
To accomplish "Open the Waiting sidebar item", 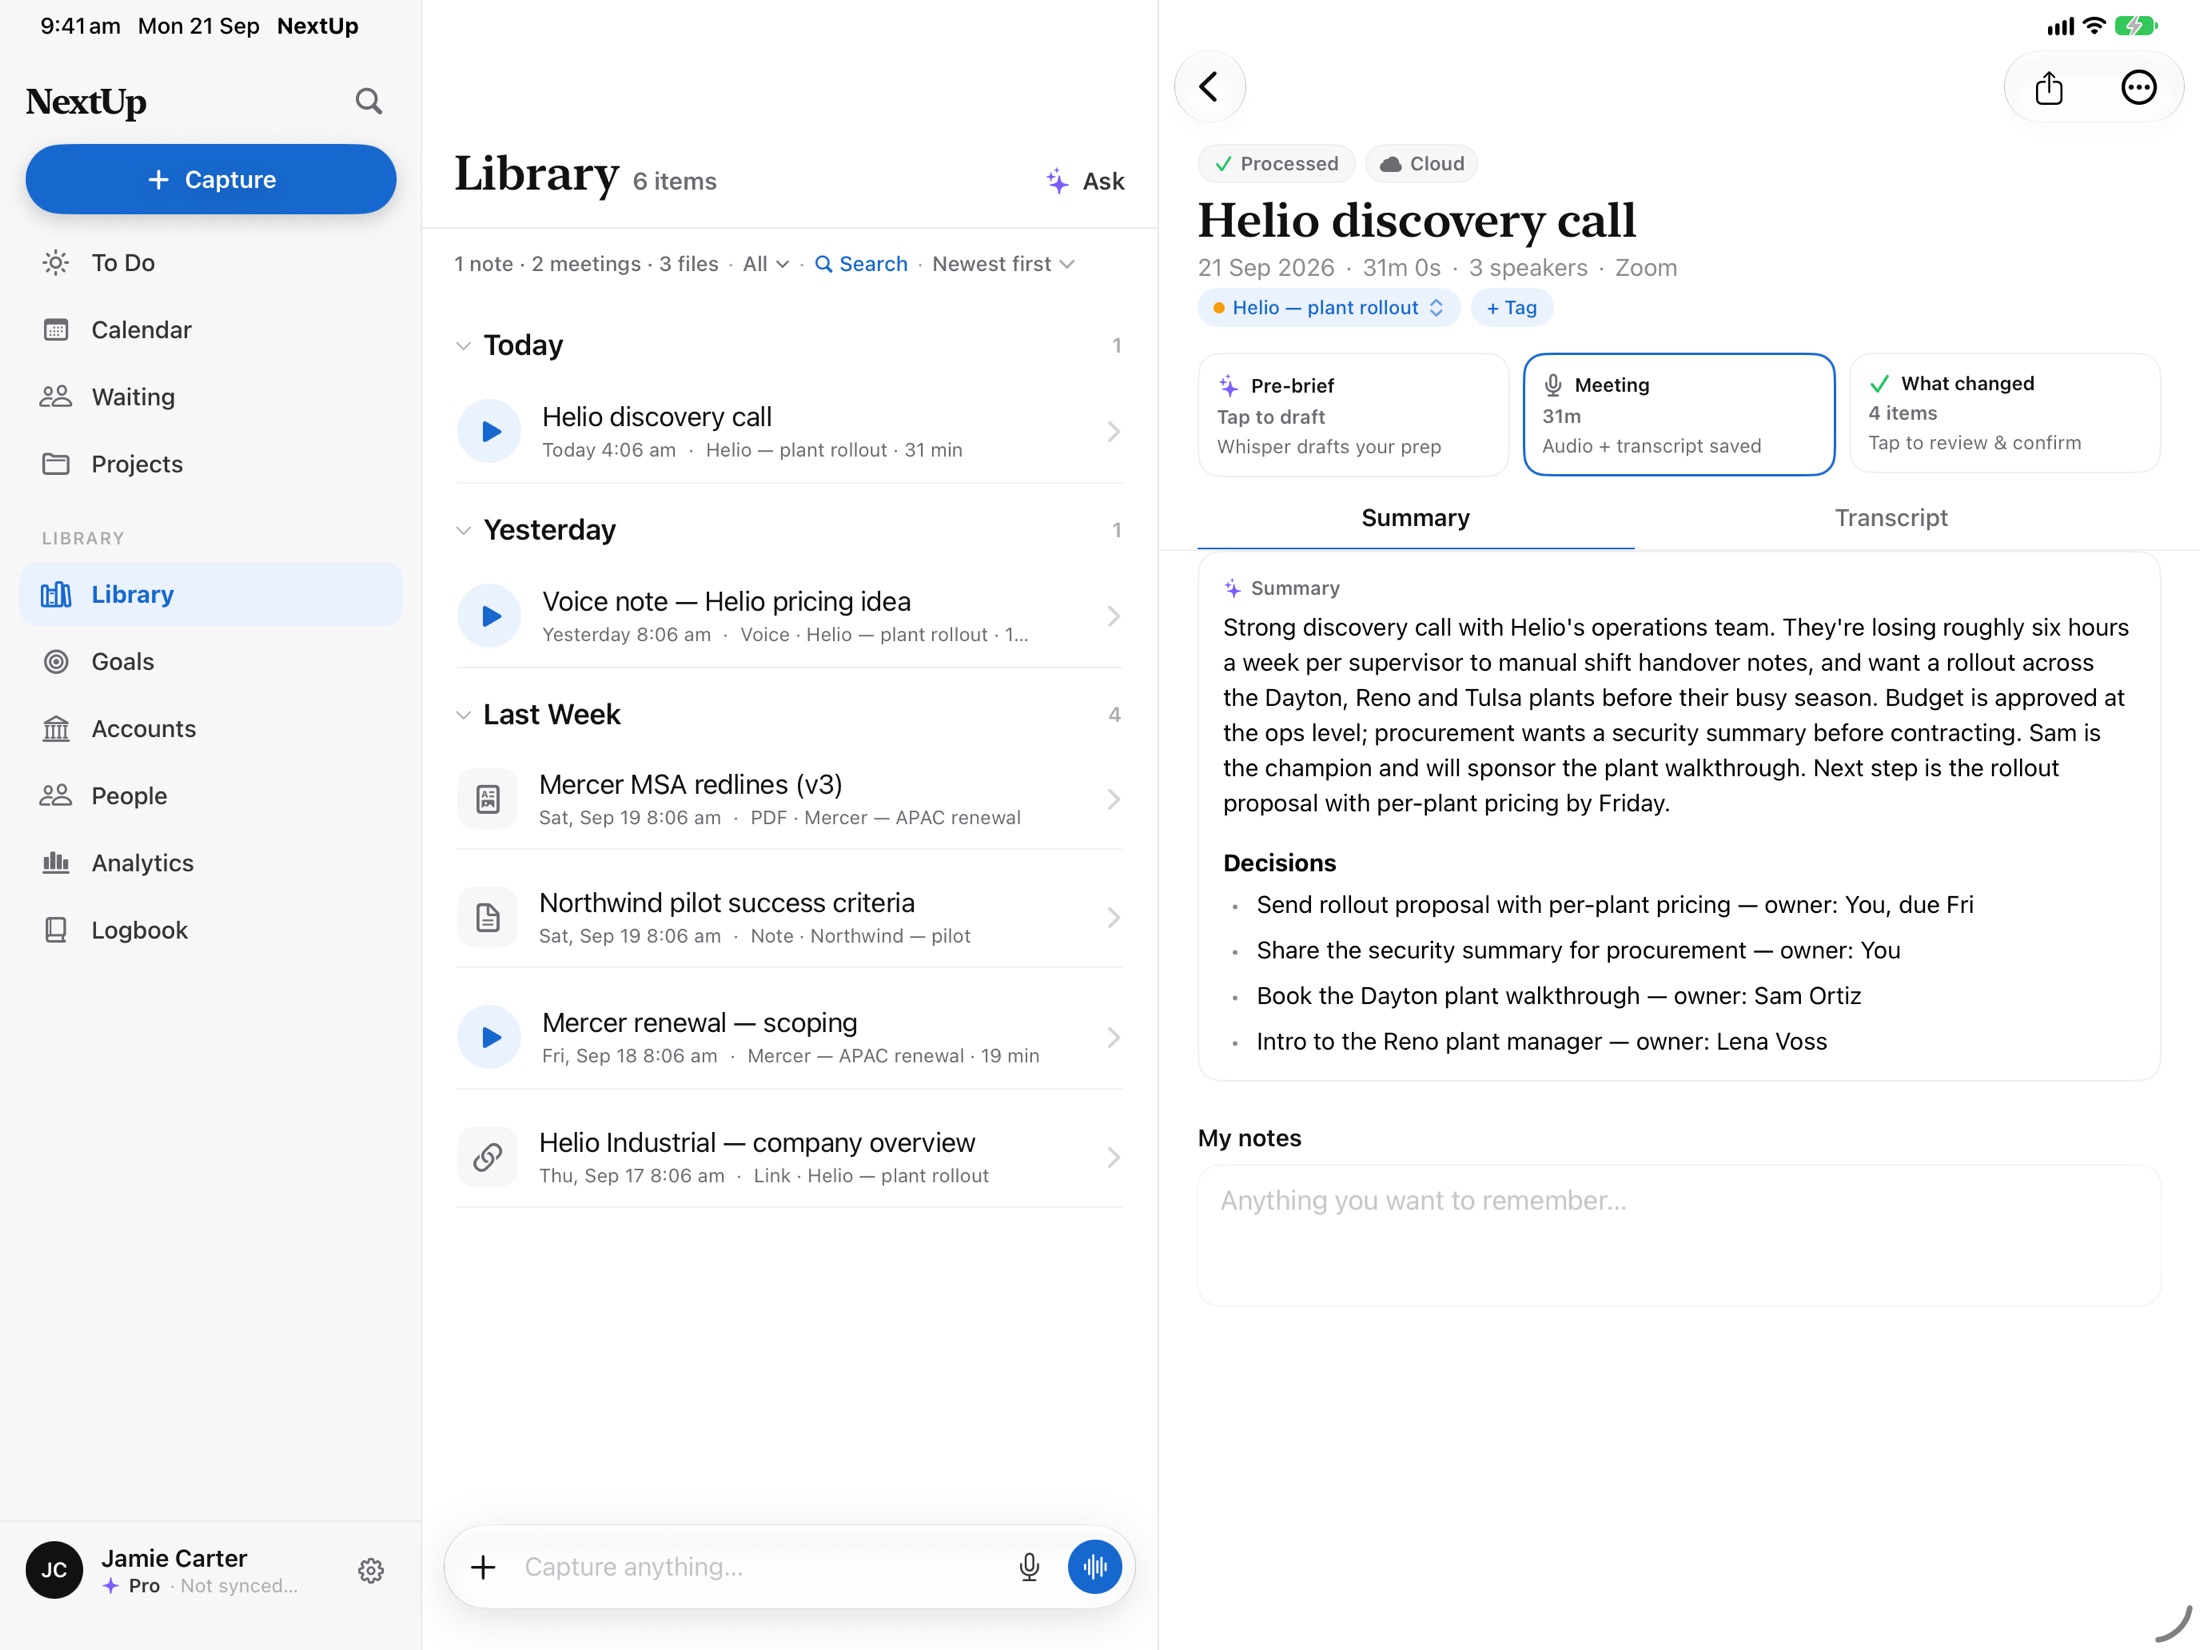I will pyautogui.click(x=211, y=396).
